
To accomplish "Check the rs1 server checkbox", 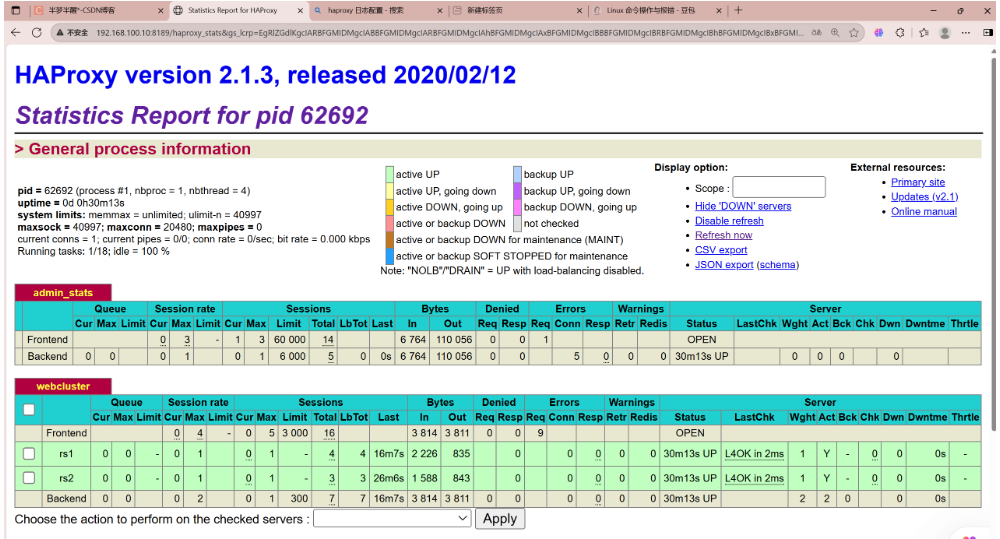I will [29, 454].
